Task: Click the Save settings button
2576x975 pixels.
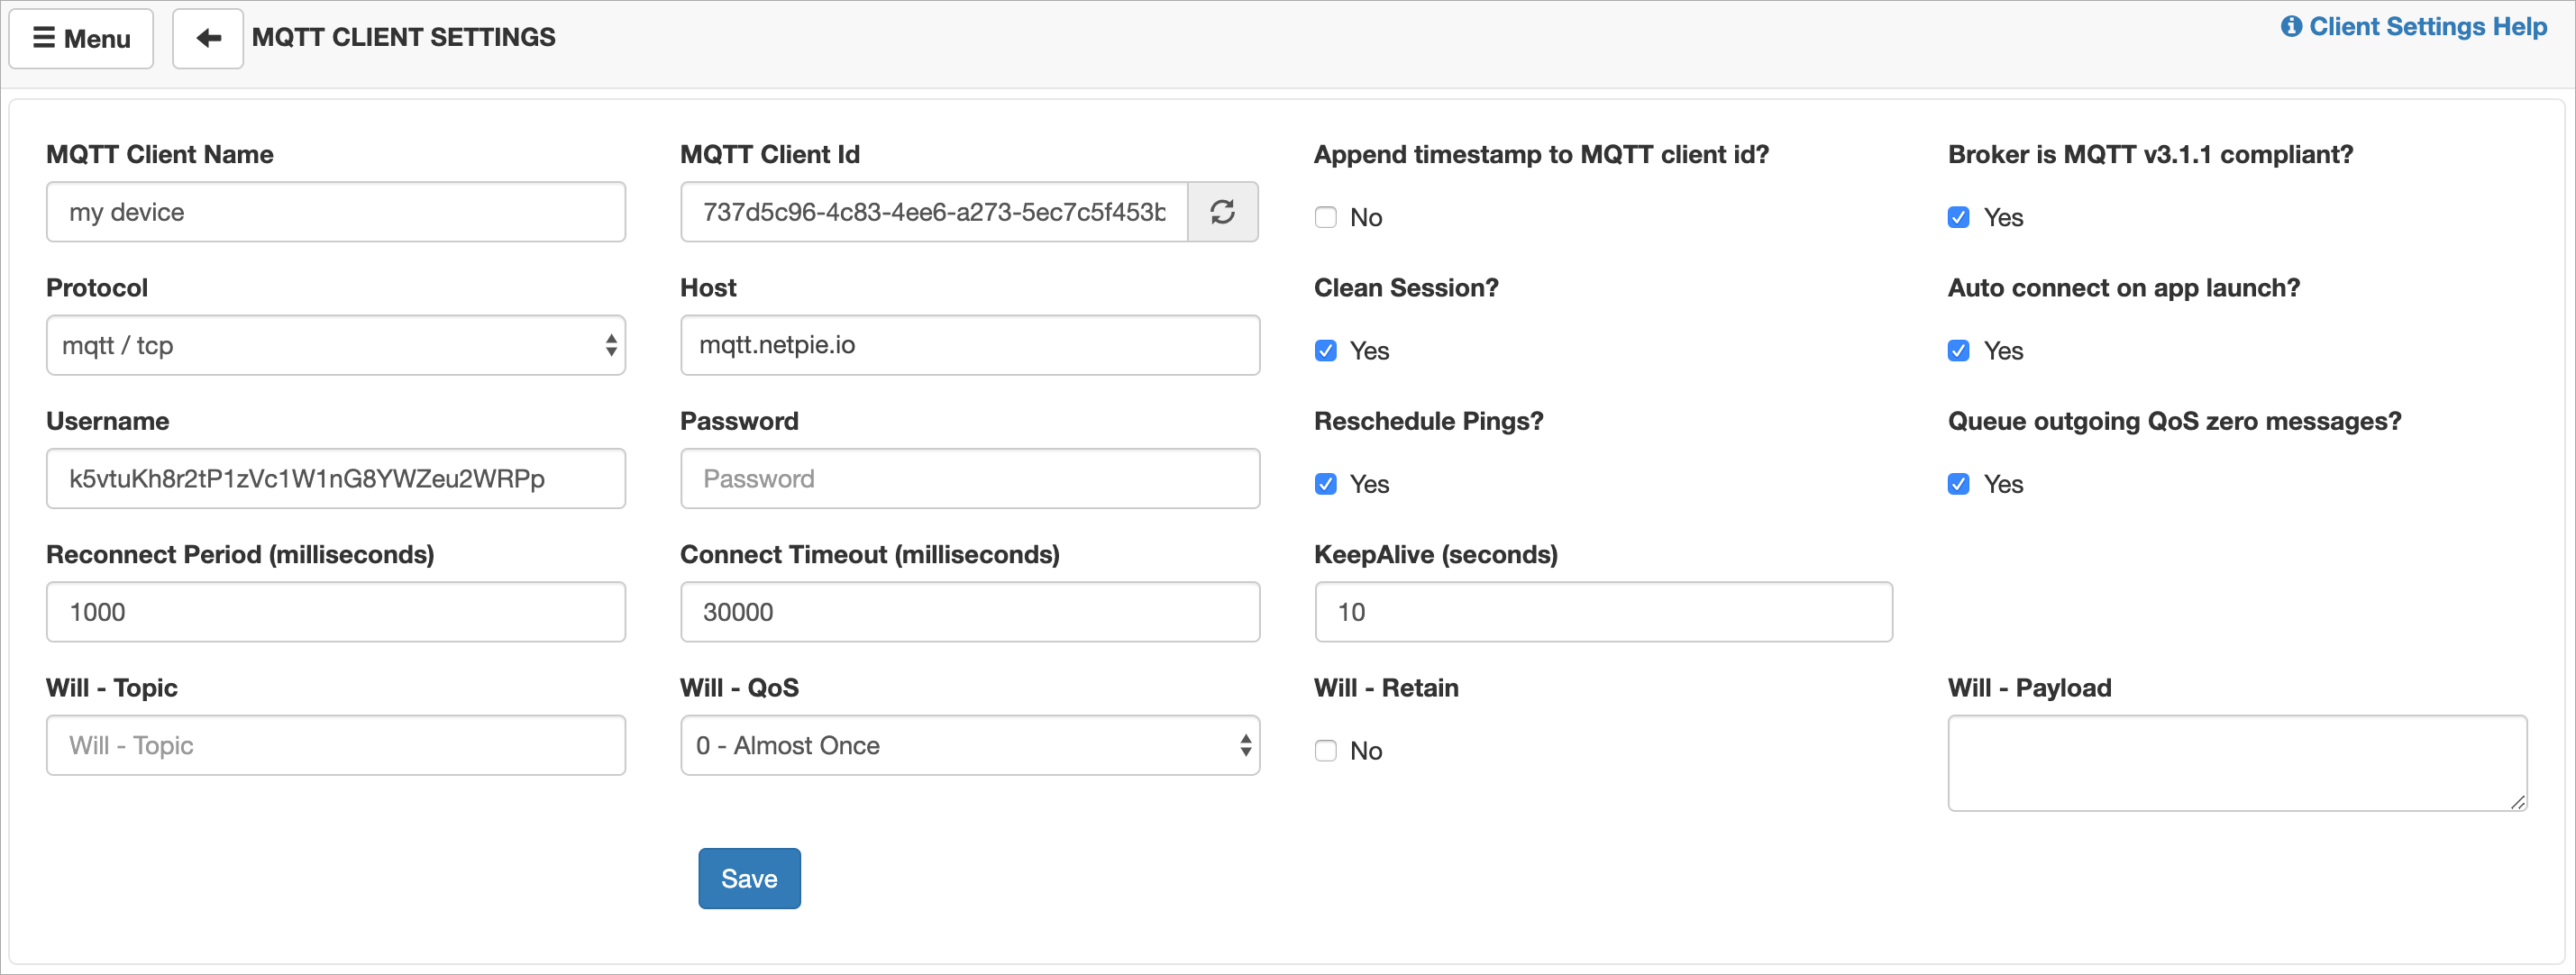Action: (x=747, y=879)
